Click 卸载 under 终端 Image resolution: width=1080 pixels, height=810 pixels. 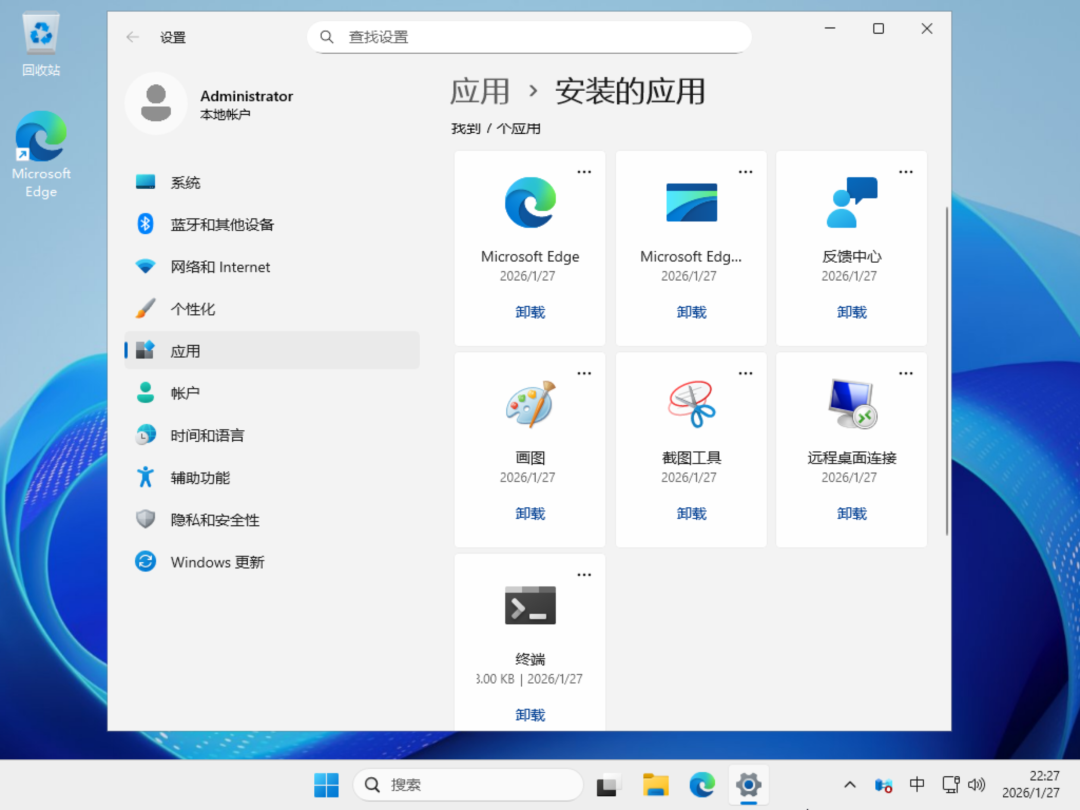coord(530,715)
